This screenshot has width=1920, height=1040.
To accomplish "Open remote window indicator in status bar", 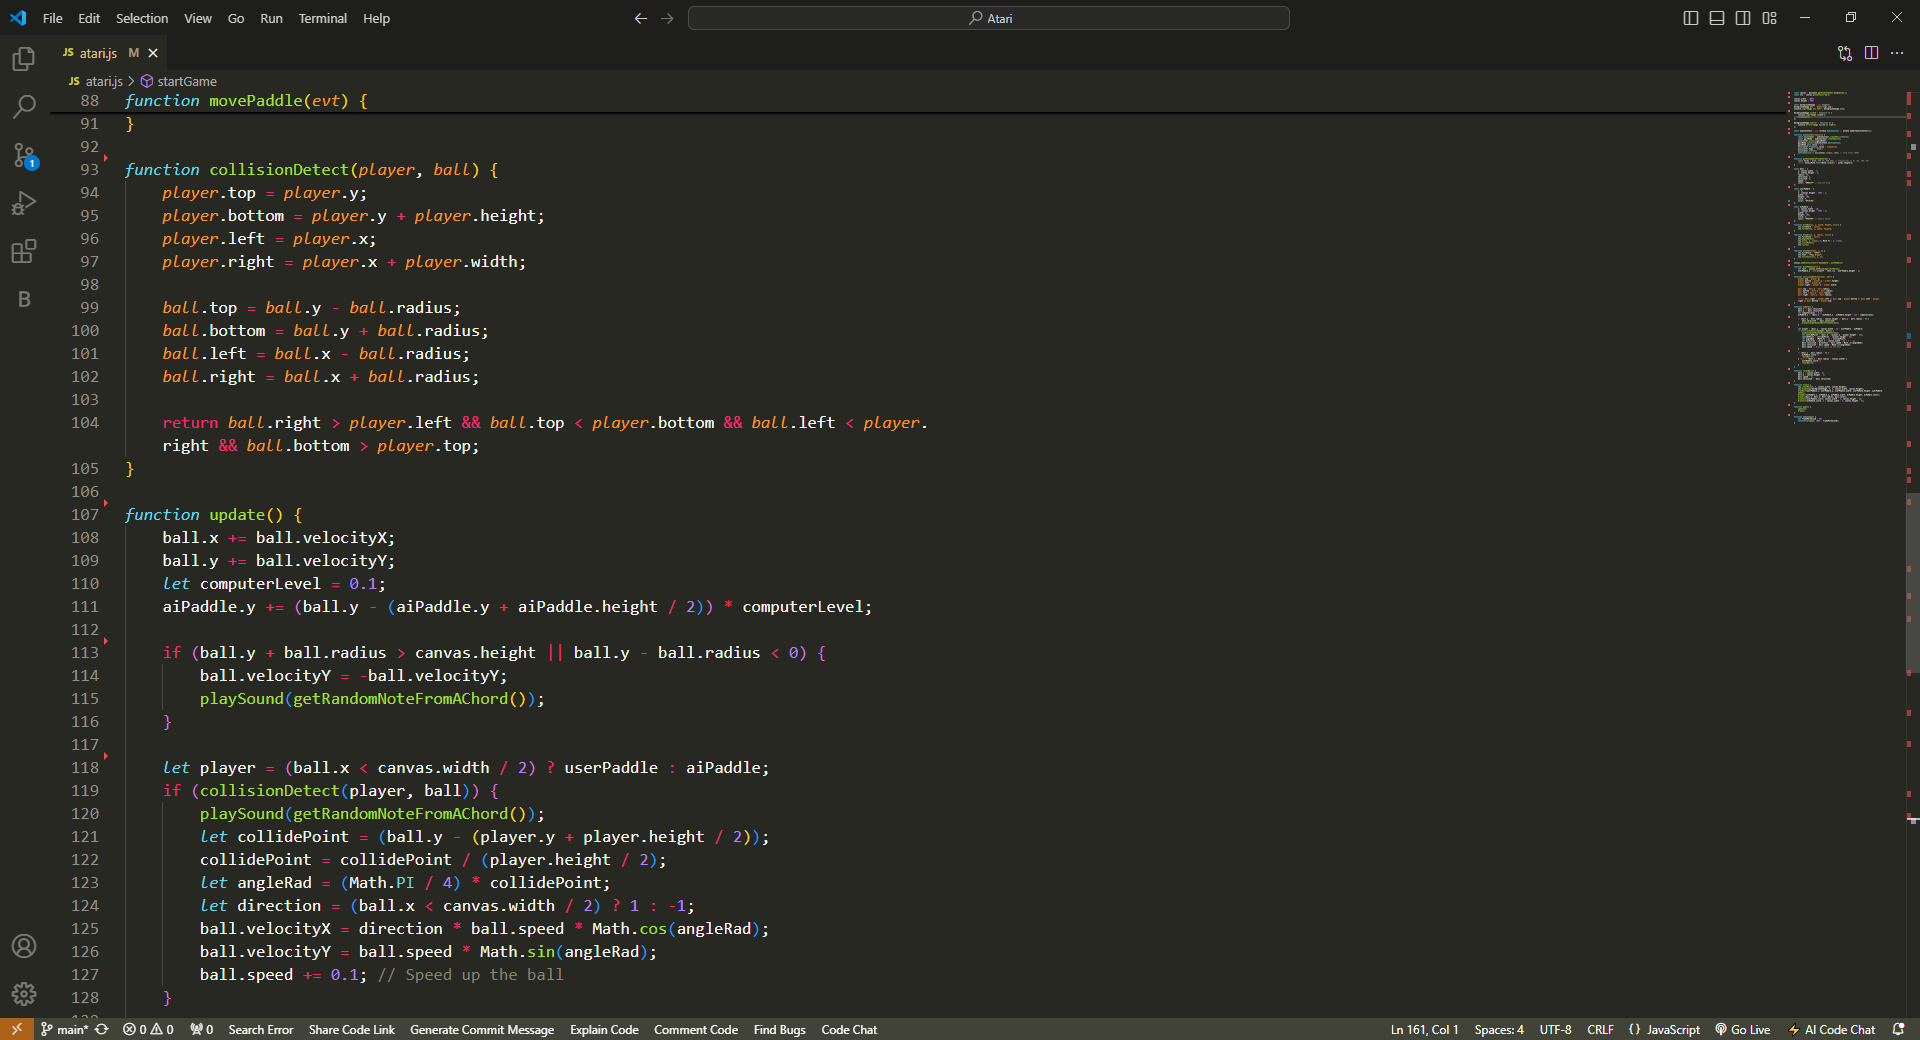I will tap(16, 1029).
